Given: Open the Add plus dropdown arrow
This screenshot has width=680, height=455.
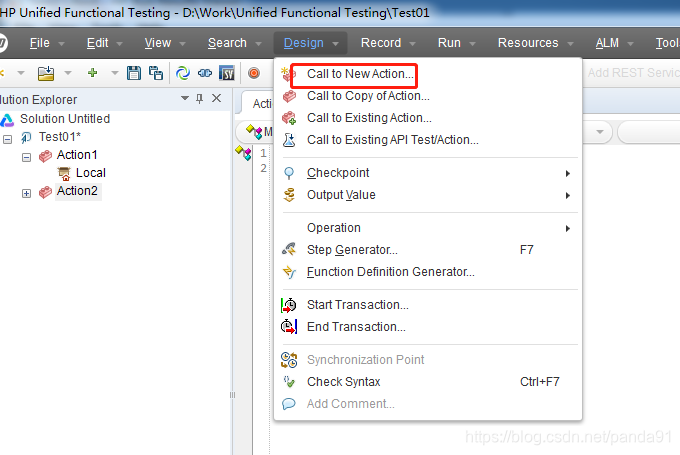Looking at the screenshot, I should click(x=114, y=73).
